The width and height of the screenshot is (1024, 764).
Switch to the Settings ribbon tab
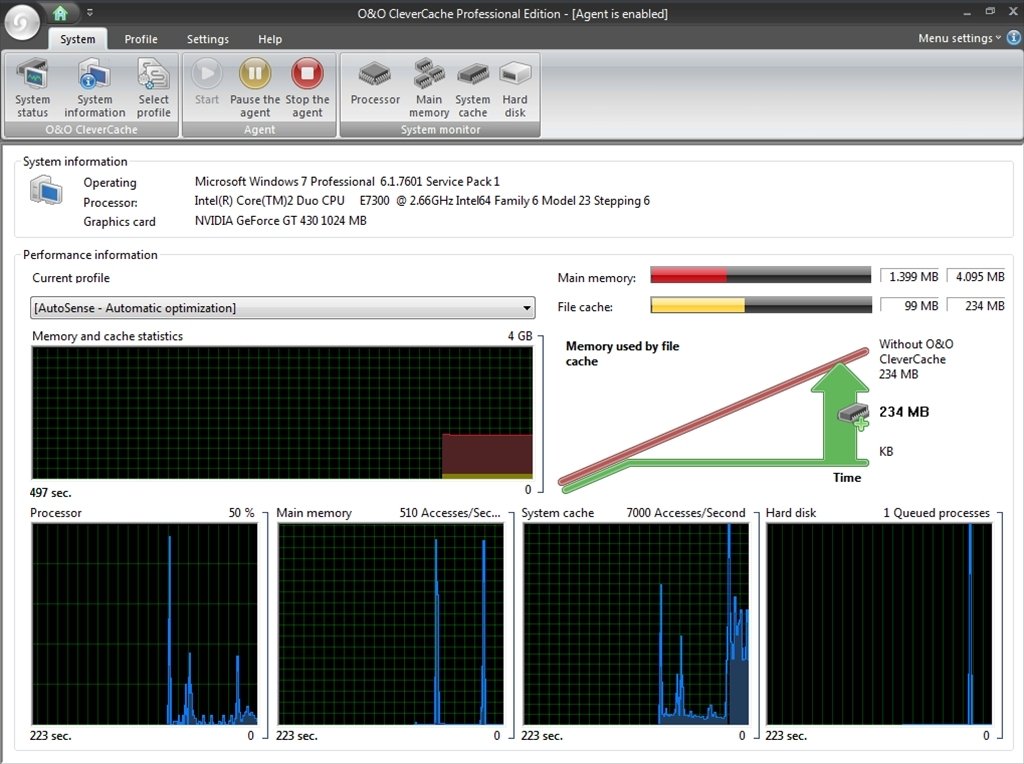(208, 39)
